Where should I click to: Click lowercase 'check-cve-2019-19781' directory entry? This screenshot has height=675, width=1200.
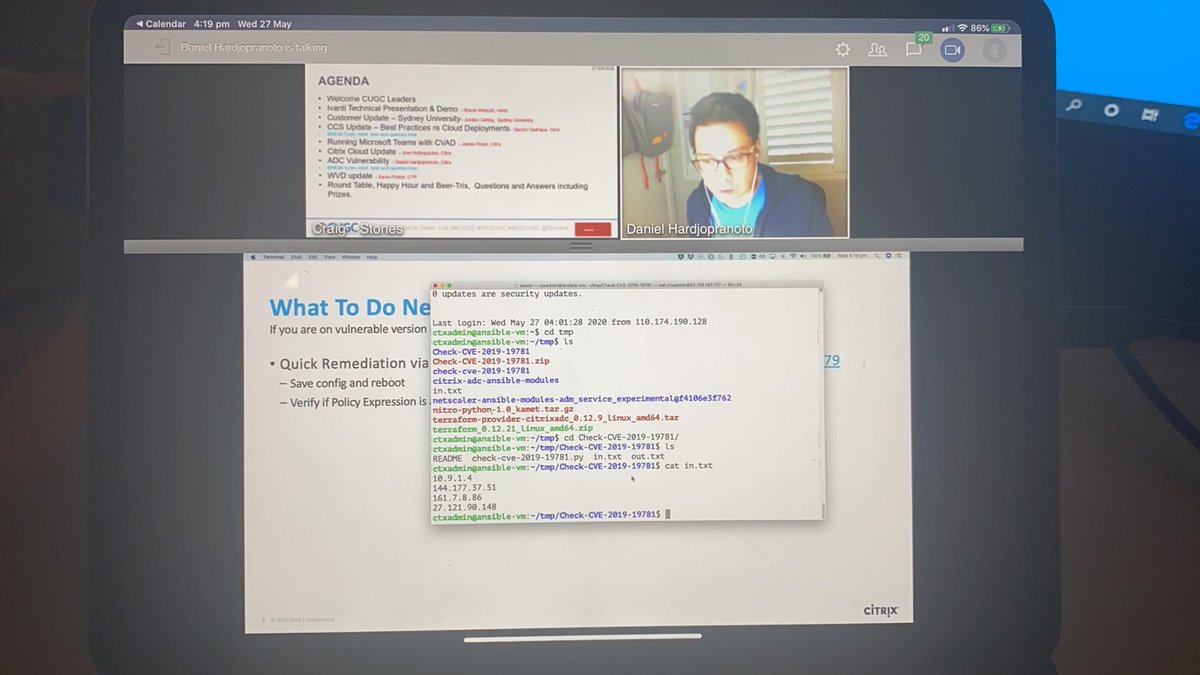pos(481,371)
